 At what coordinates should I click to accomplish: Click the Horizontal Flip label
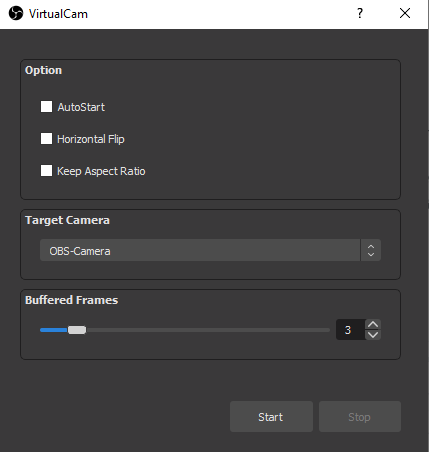coord(91,139)
